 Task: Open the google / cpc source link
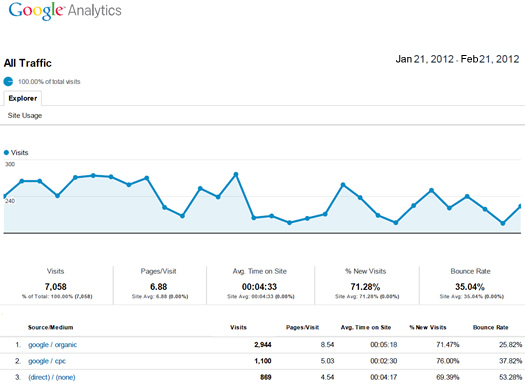[x=47, y=361]
